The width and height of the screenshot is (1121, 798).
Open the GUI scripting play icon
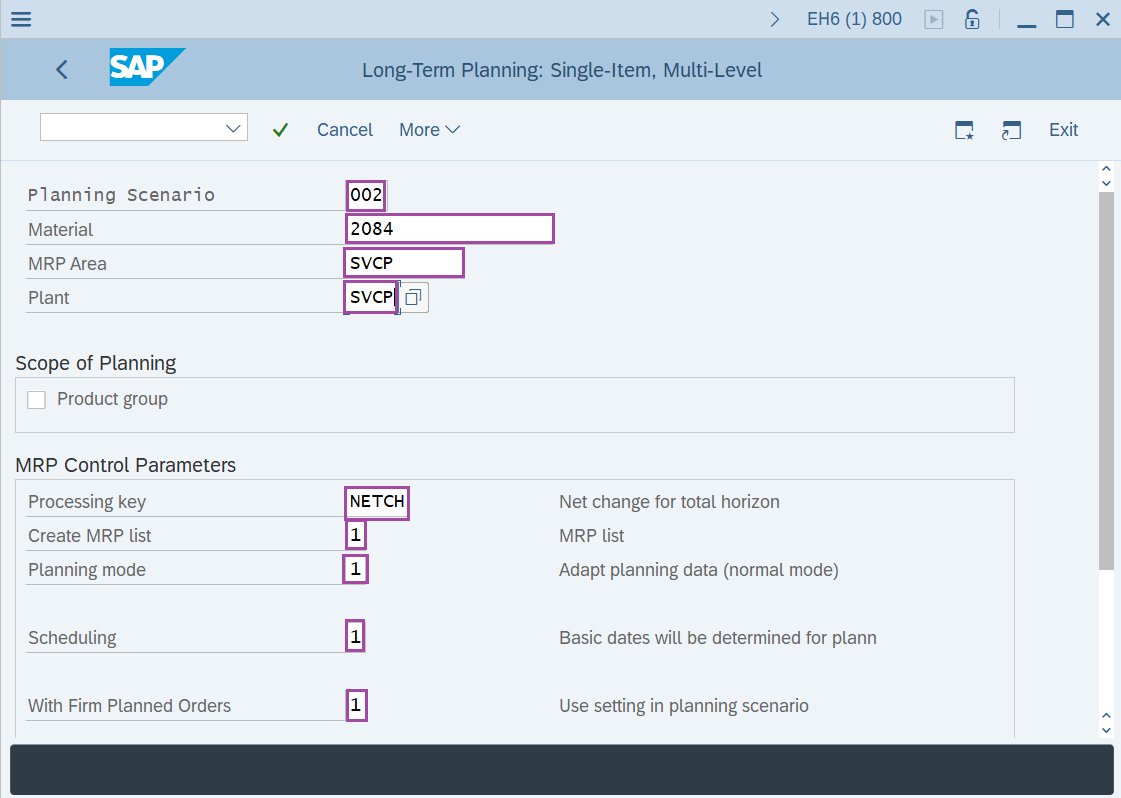[932, 18]
